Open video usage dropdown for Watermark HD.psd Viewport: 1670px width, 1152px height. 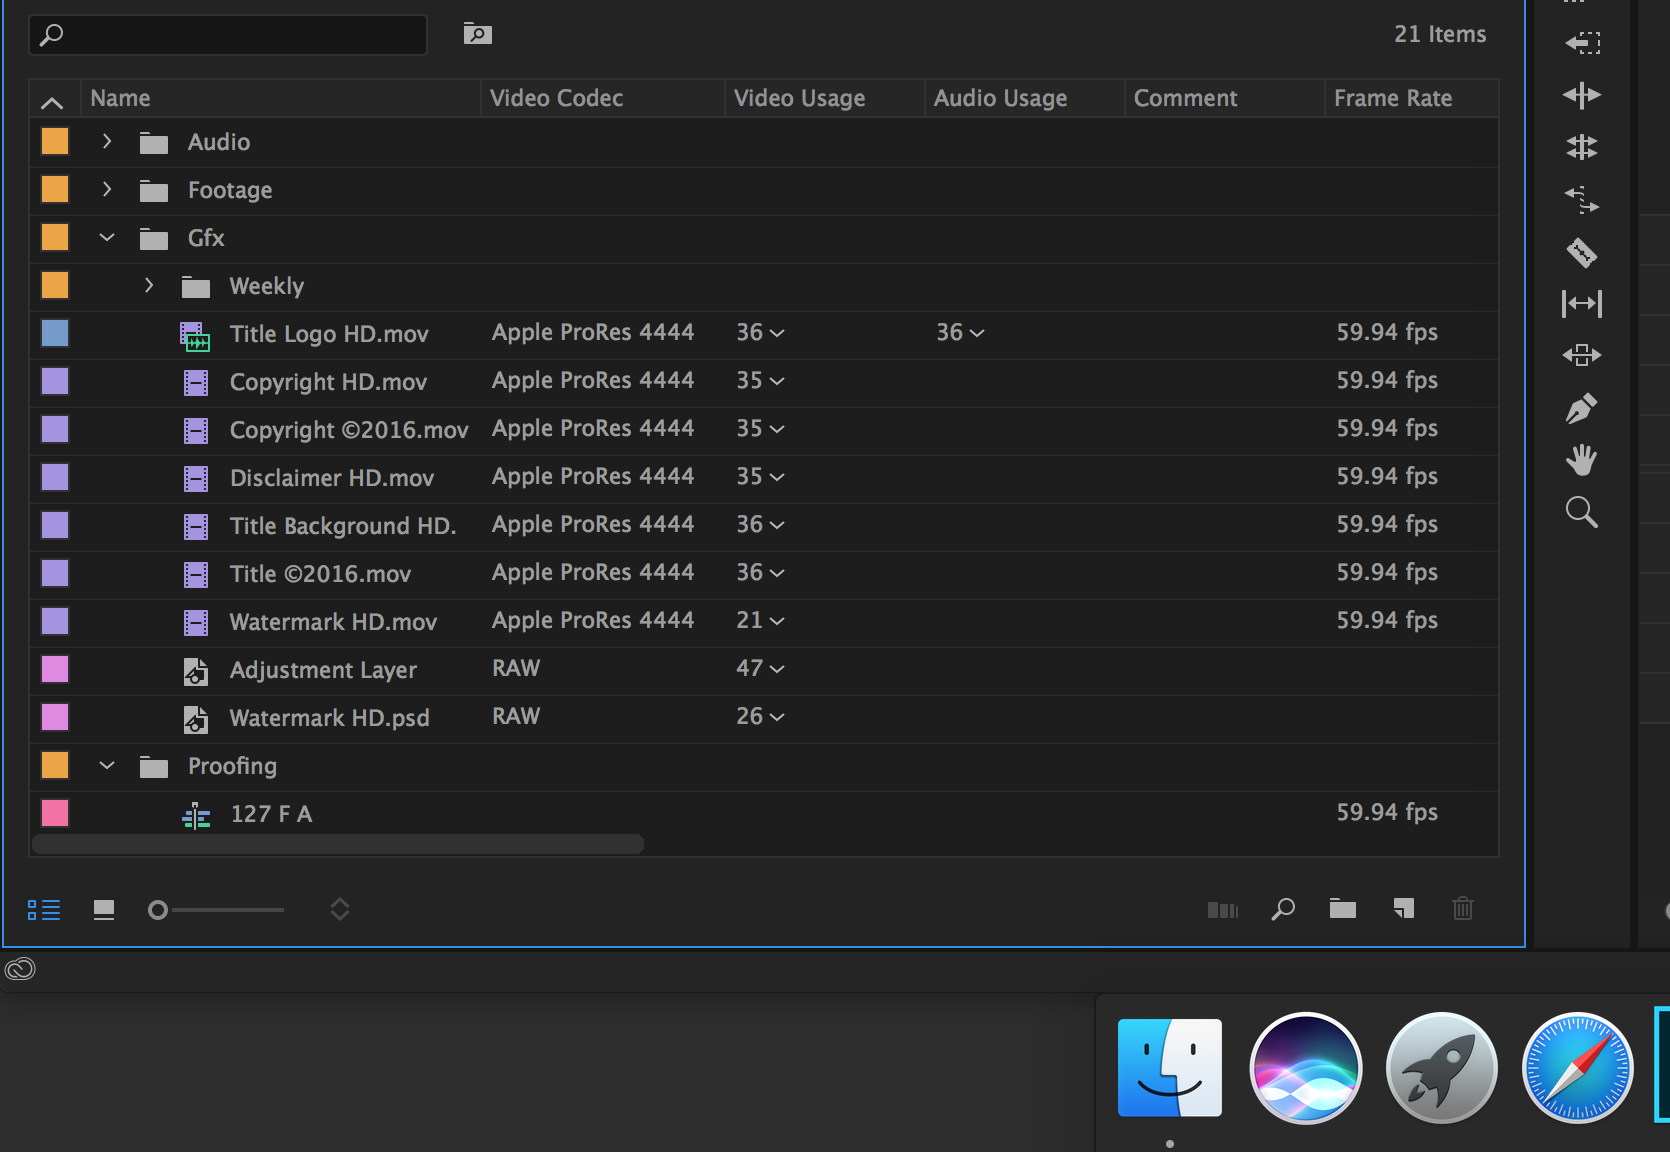click(777, 717)
